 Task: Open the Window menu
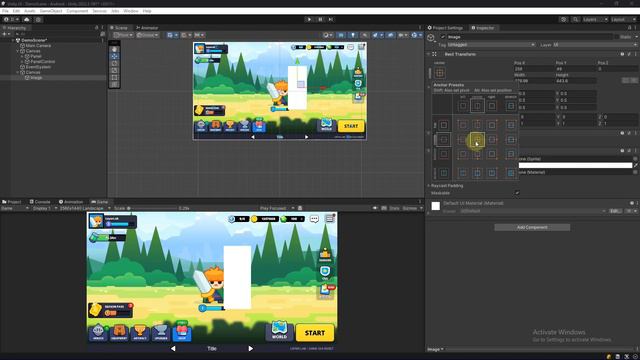131,11
